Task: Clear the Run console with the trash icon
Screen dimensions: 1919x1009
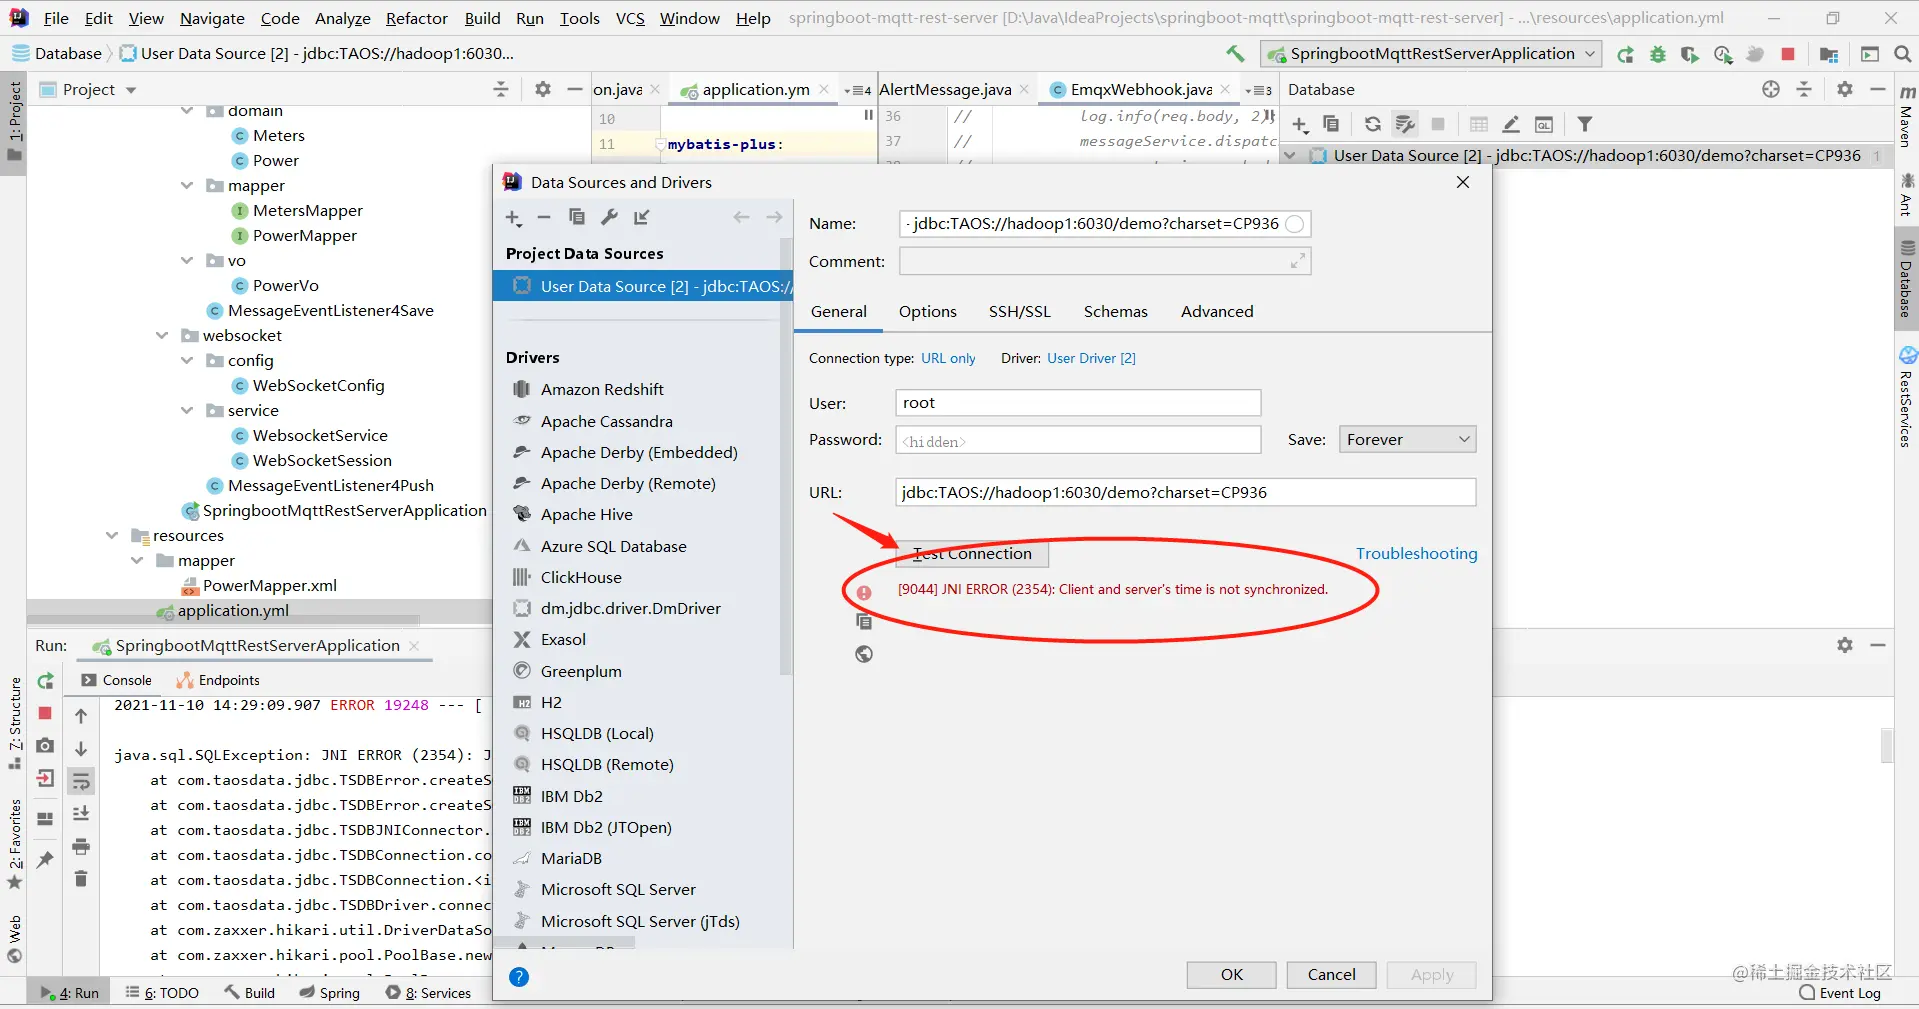Action: click(x=81, y=879)
